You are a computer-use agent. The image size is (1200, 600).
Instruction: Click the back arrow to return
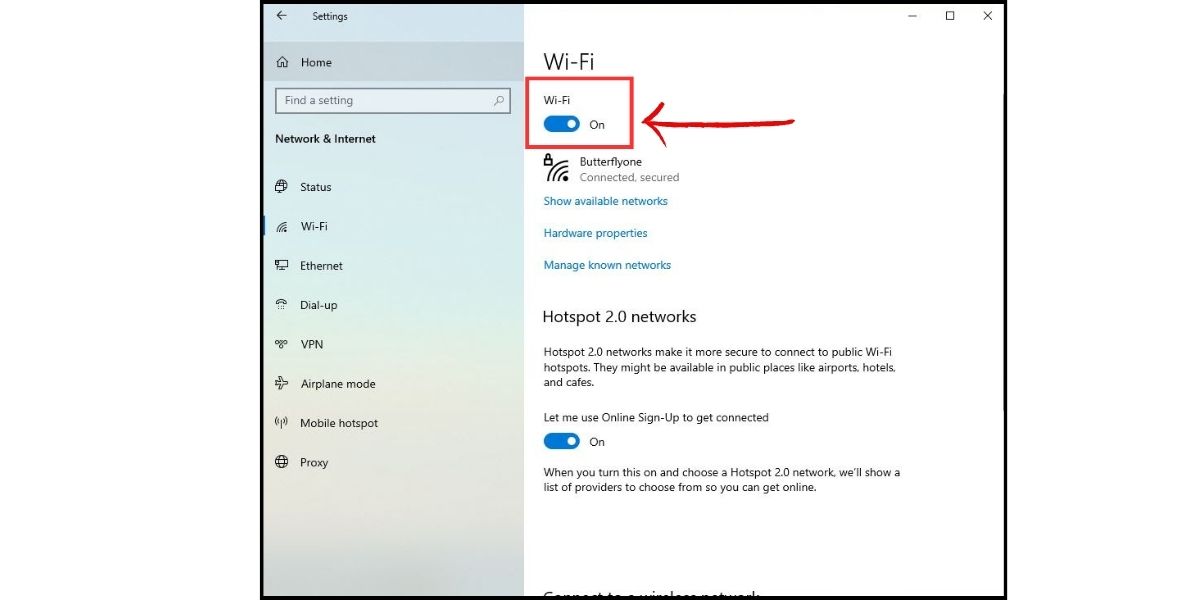click(280, 16)
